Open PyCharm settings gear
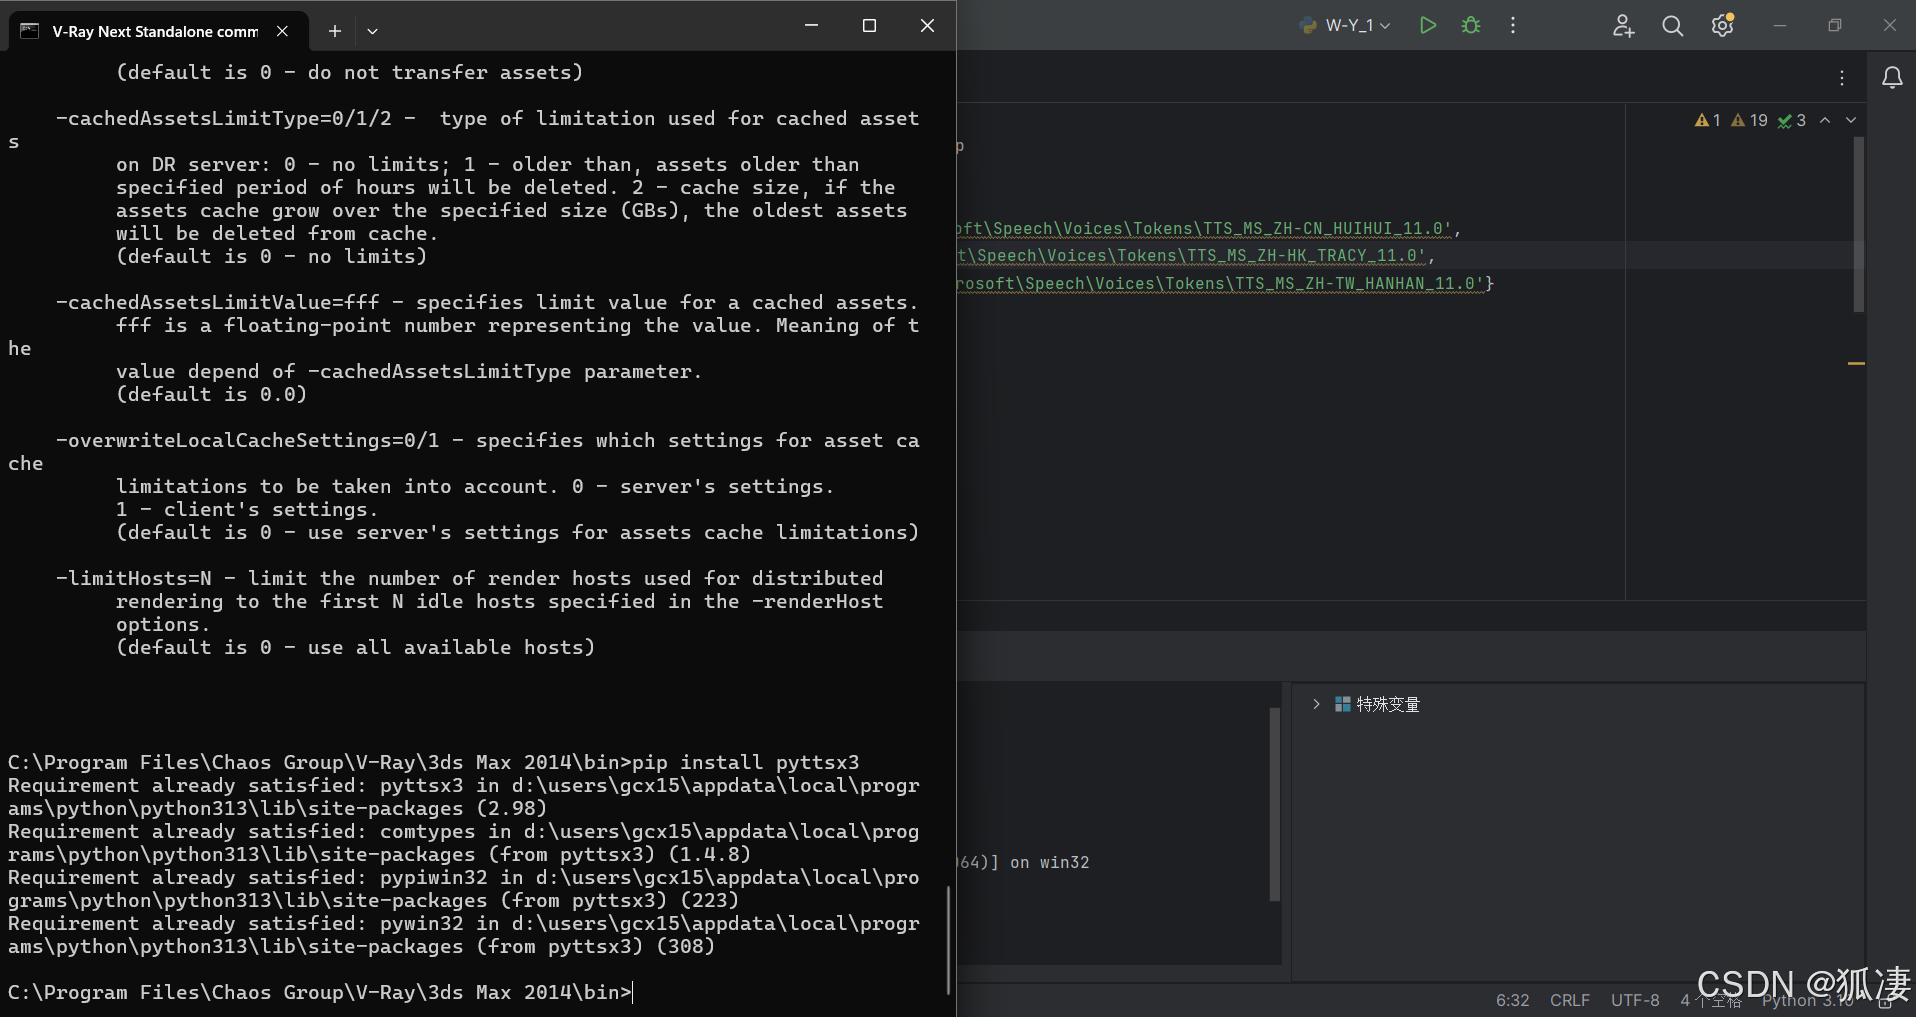1916x1017 pixels. click(x=1723, y=25)
